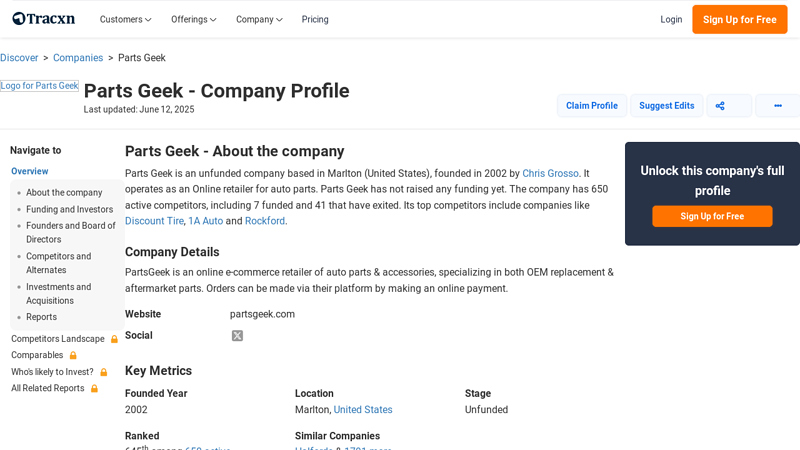This screenshot has width=800, height=450.
Task: Open the Chris Grosso founder link
Action: tap(550, 173)
